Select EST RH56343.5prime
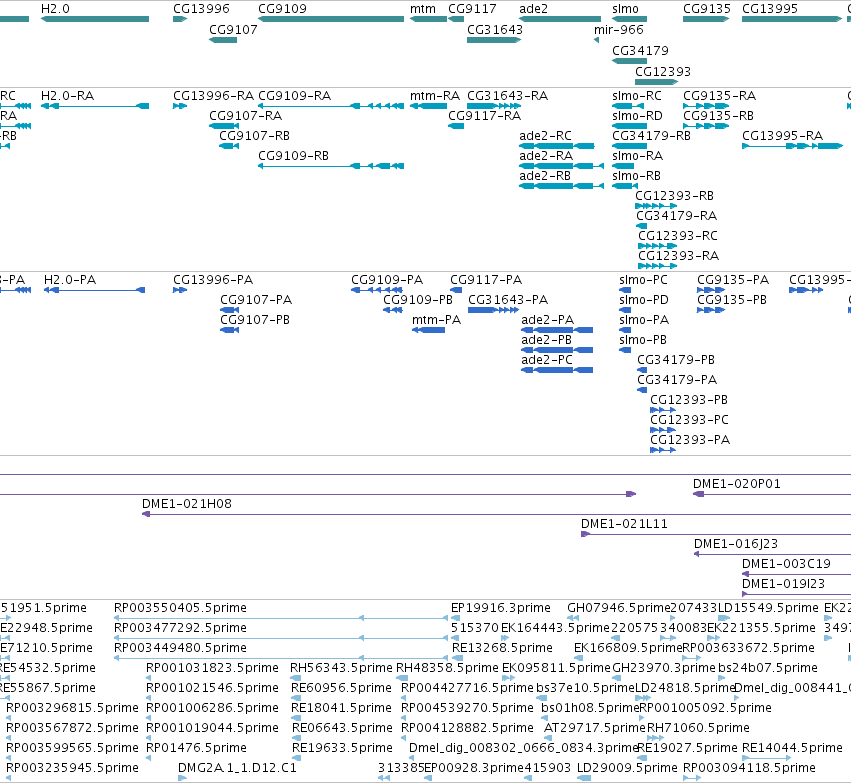 pos(295,679)
